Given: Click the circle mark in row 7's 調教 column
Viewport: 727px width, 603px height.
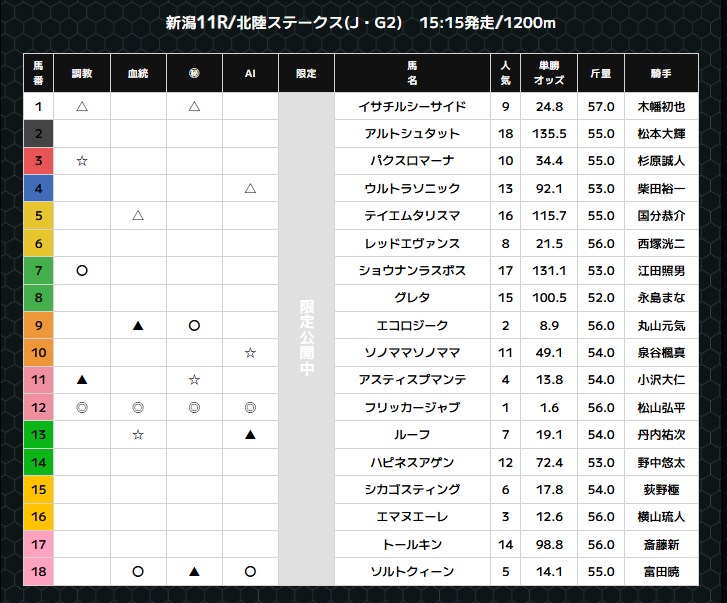Looking at the screenshot, I should pyautogui.click(x=82, y=270).
